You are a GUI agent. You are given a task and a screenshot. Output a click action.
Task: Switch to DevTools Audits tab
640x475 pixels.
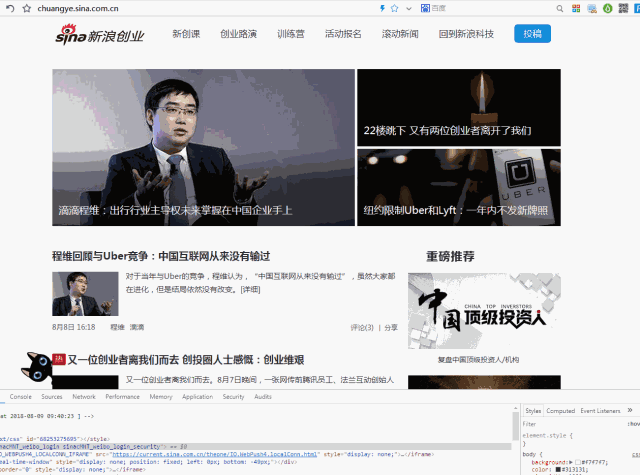tap(263, 397)
